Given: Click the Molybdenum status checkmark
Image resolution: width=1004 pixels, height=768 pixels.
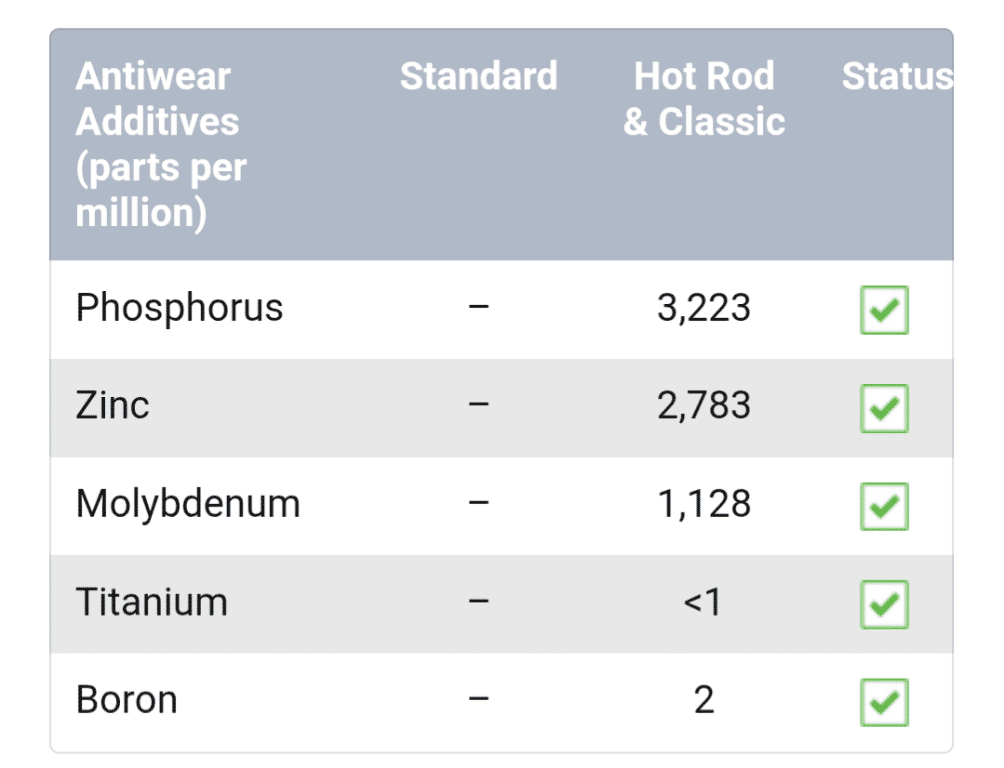Looking at the screenshot, I should click(x=884, y=506).
